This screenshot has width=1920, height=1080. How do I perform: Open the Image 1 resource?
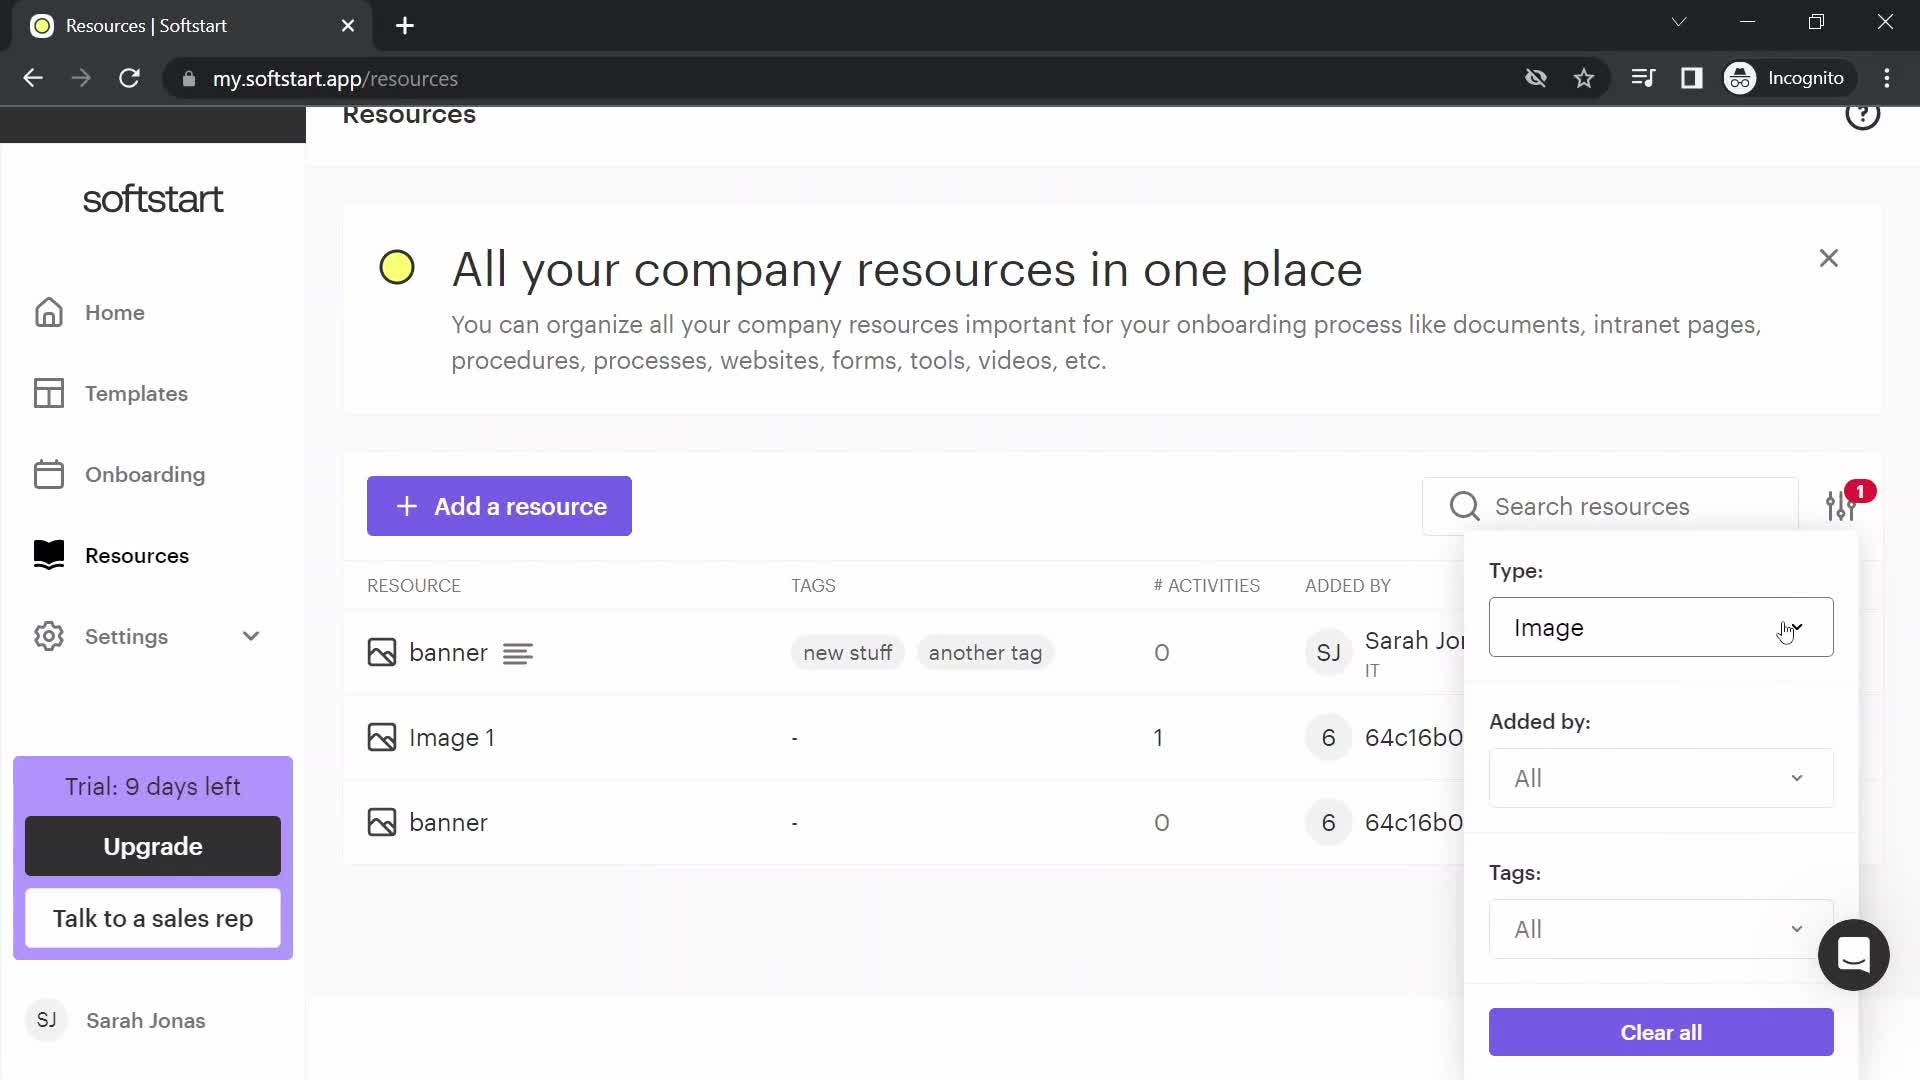click(x=451, y=738)
